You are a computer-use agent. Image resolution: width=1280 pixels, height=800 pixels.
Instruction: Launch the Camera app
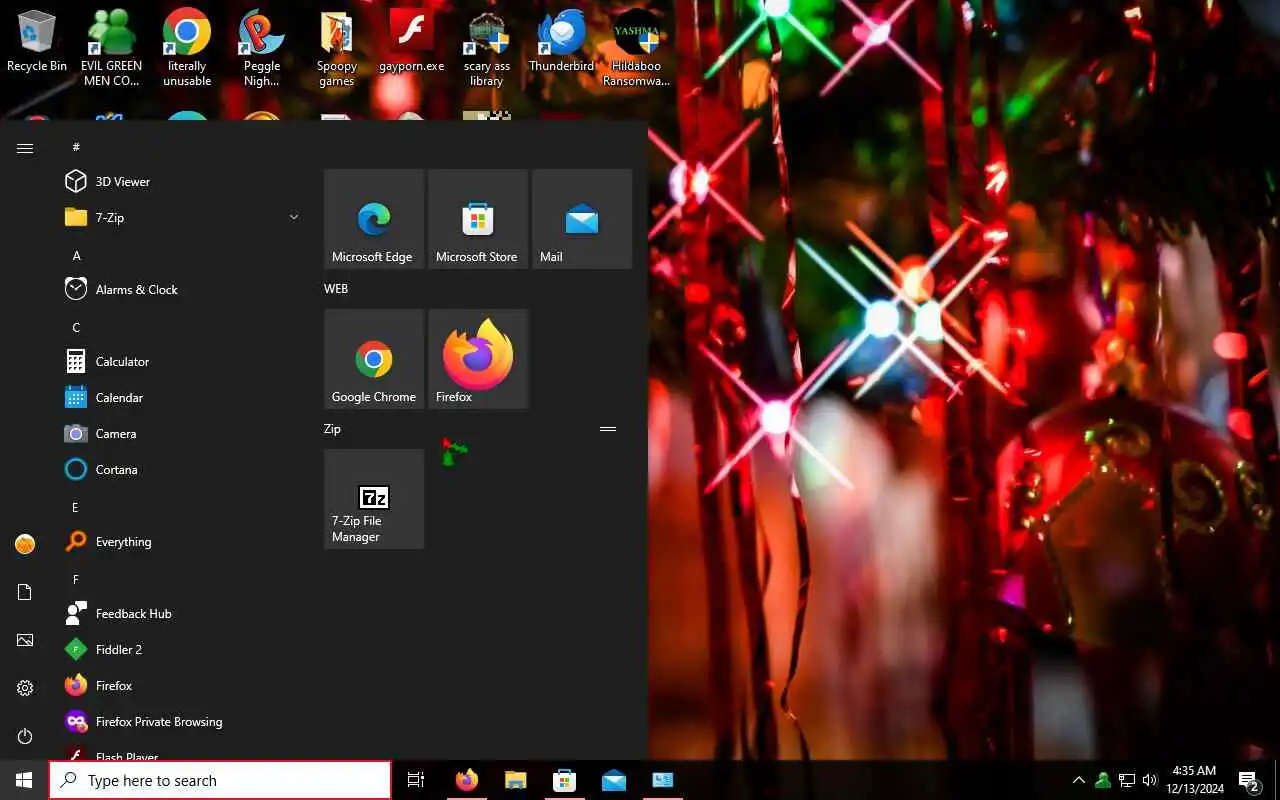[180, 433]
